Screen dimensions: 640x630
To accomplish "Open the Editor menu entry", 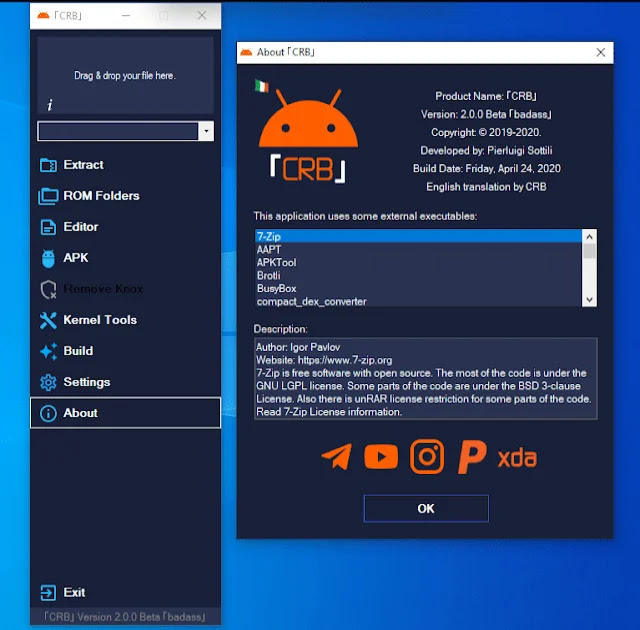I will (125, 227).
